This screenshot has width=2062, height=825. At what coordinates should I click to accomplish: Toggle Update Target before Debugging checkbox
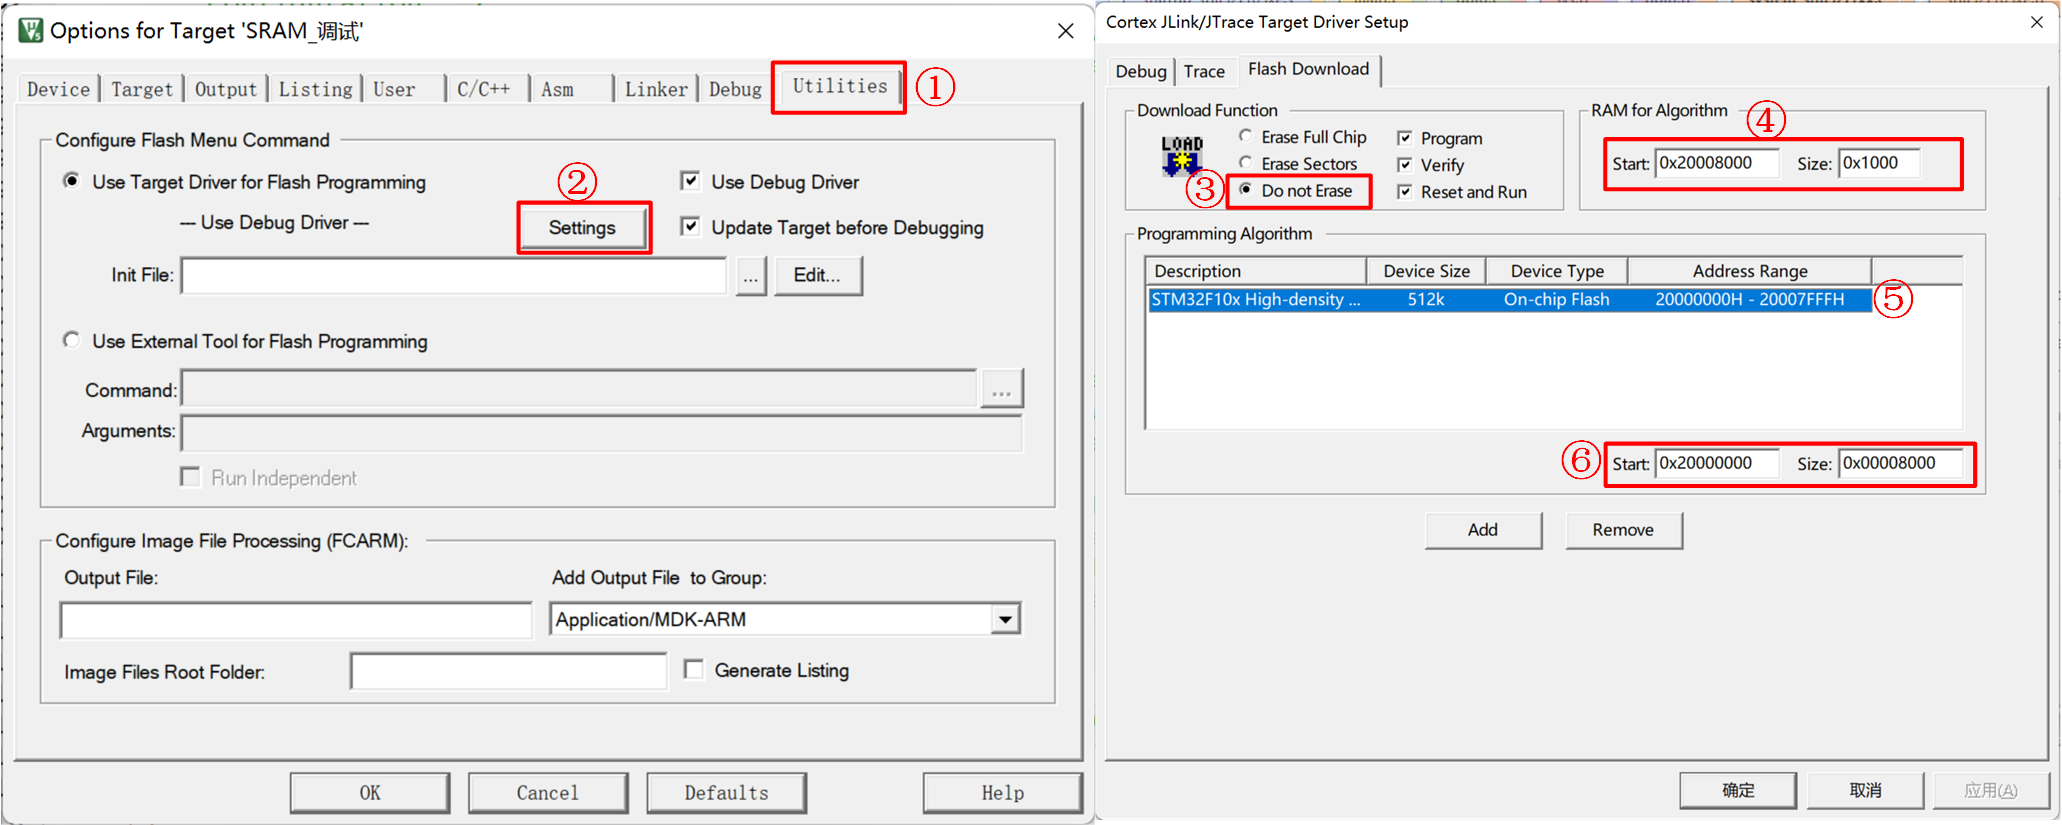coord(690,227)
